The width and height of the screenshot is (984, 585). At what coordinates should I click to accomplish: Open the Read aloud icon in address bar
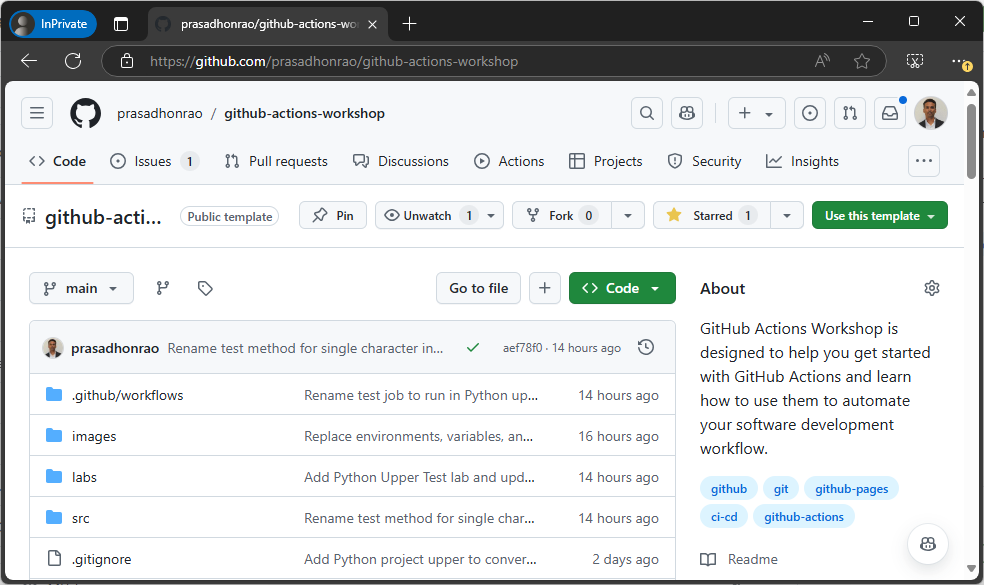822,61
